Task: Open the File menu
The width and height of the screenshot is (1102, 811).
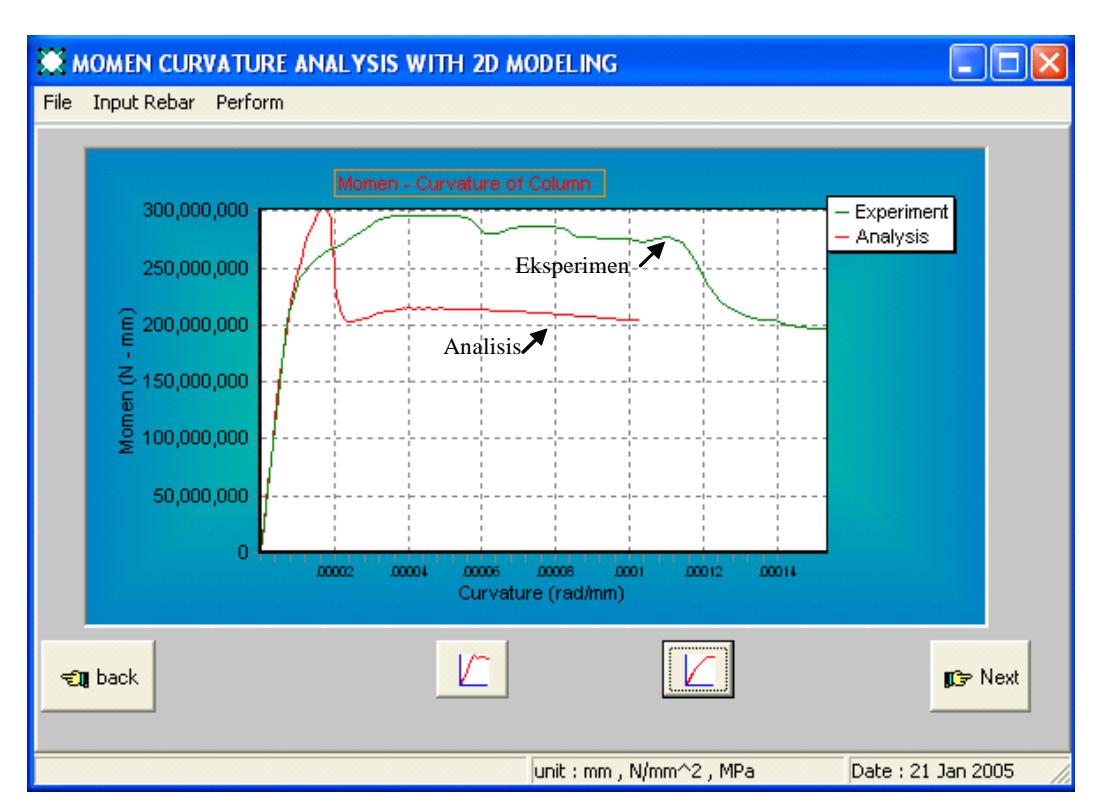Action: point(57,103)
